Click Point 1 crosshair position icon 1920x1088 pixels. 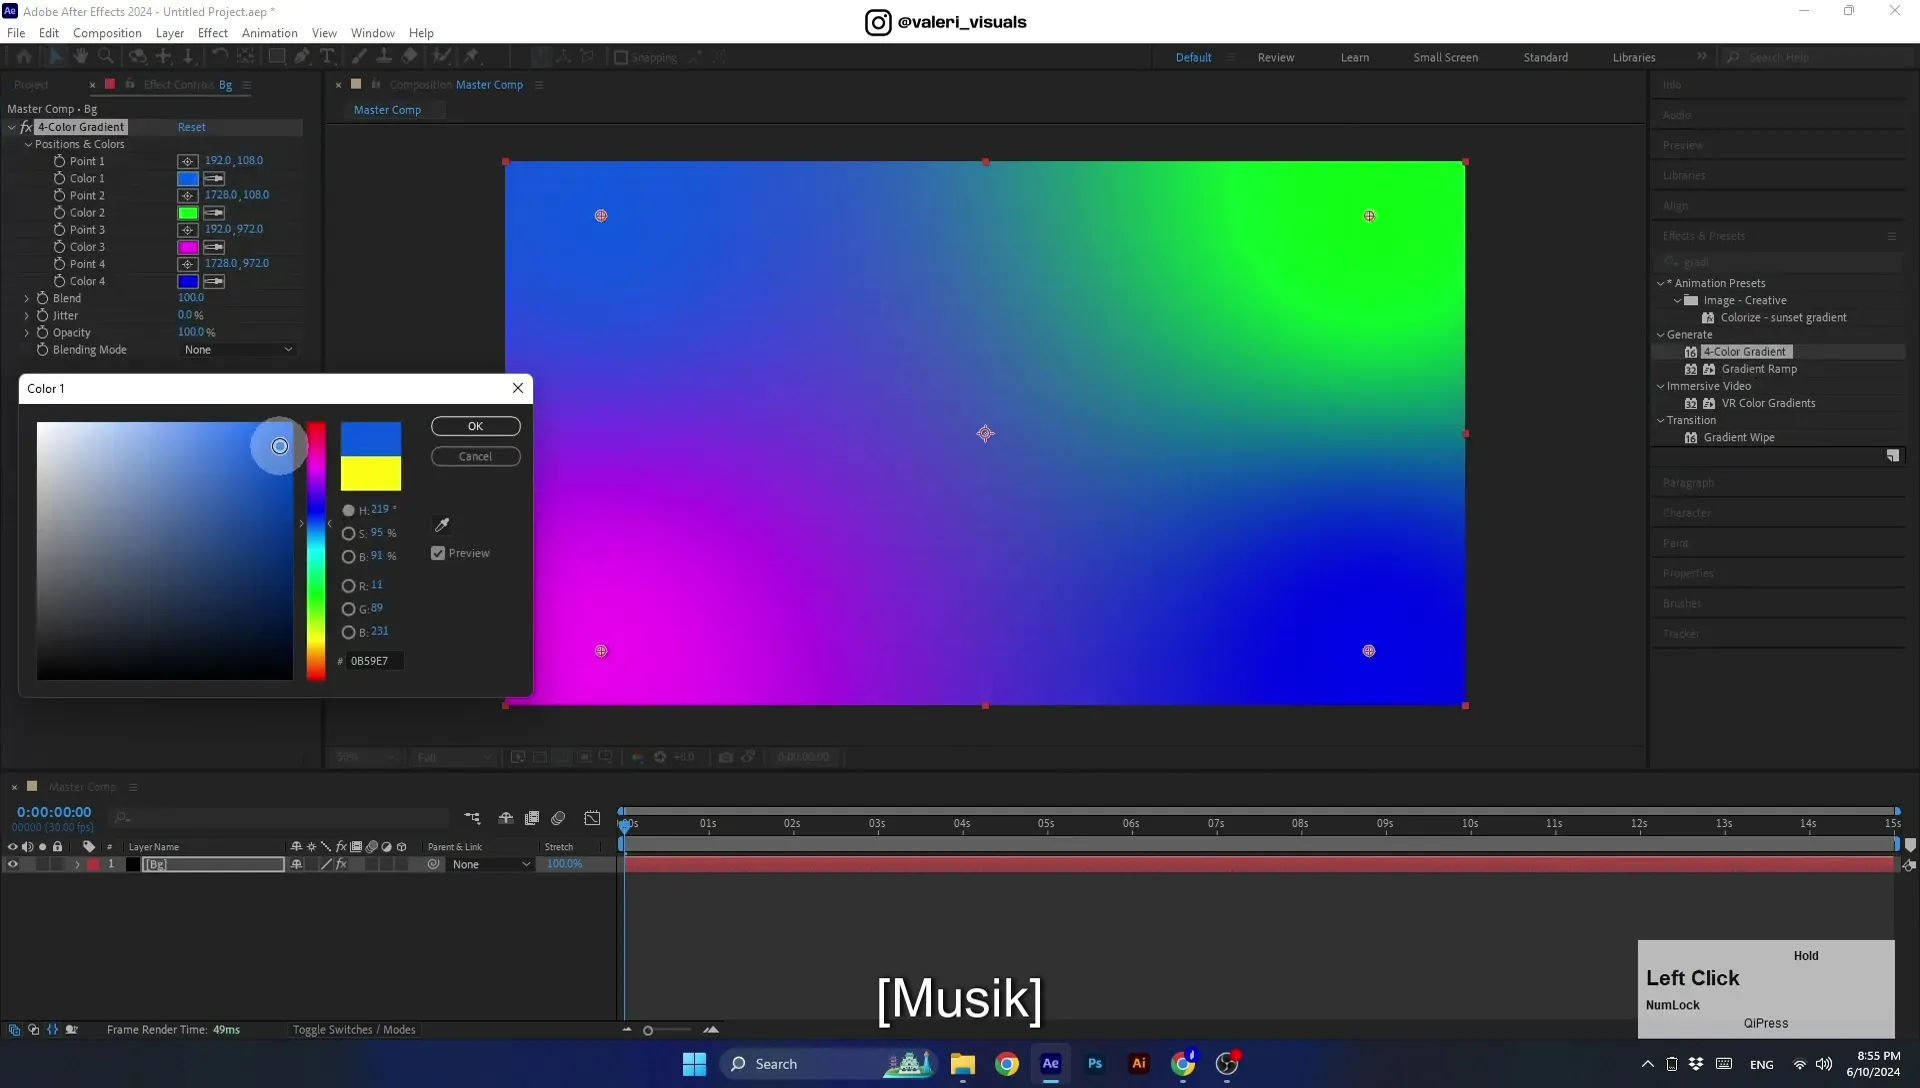click(x=187, y=161)
